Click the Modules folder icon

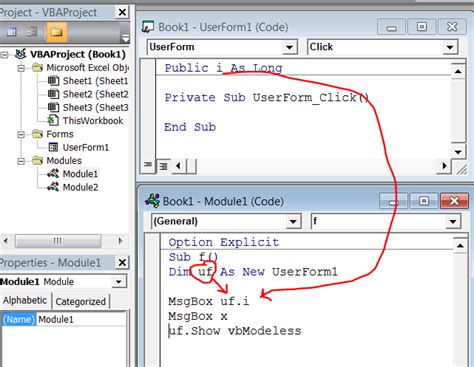point(37,161)
